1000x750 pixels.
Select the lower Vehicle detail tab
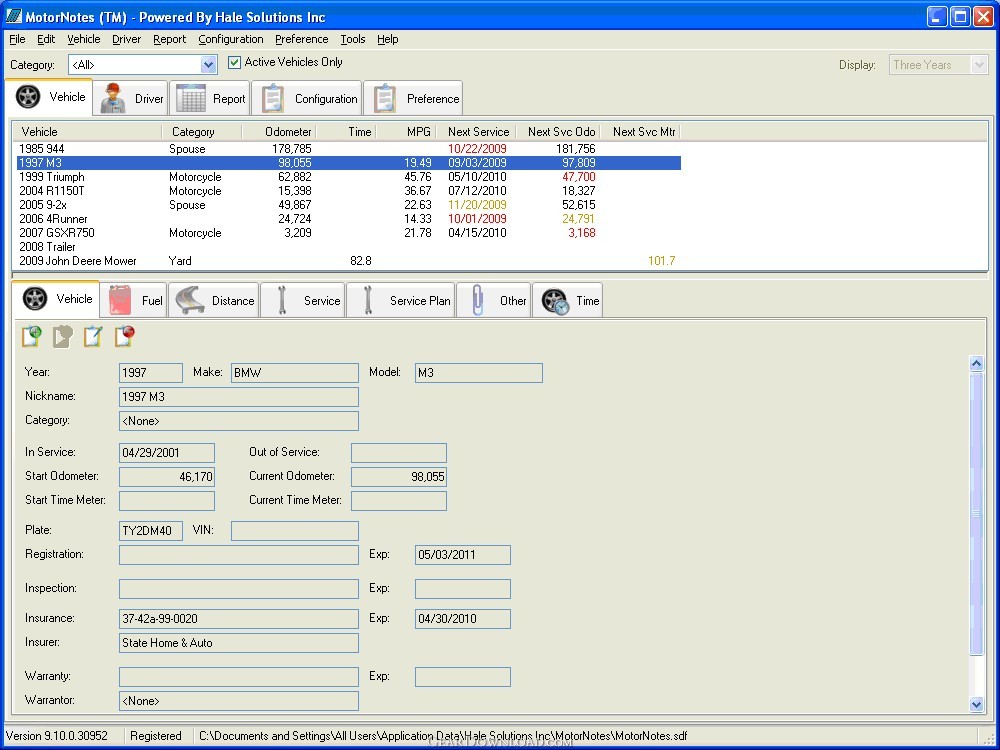[55, 298]
